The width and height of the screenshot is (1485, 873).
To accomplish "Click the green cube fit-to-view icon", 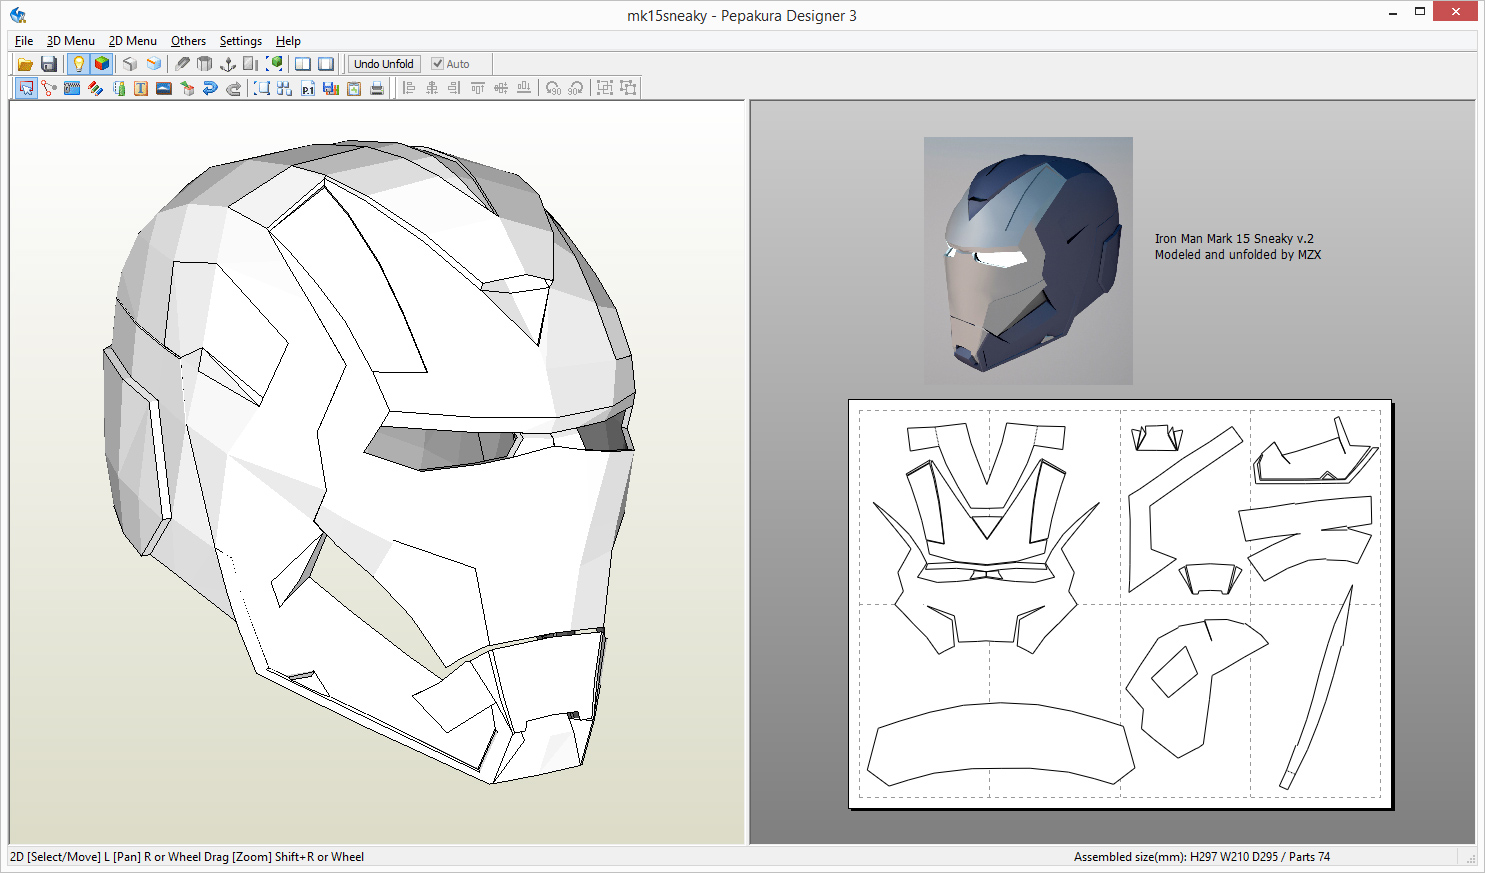I will coord(274,64).
